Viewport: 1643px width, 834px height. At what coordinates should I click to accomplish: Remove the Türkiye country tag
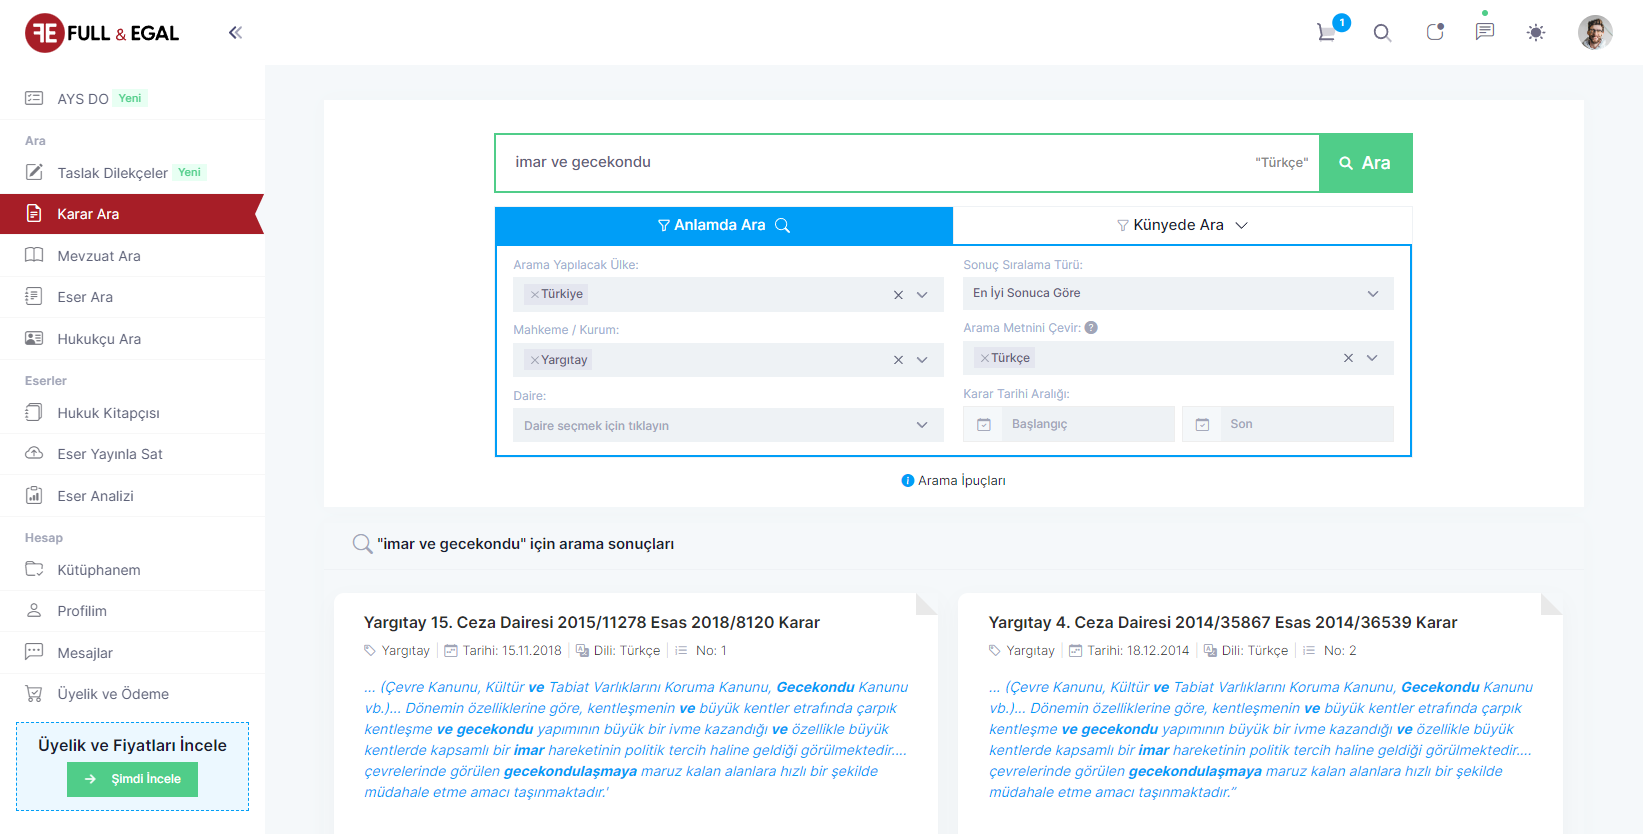click(535, 294)
